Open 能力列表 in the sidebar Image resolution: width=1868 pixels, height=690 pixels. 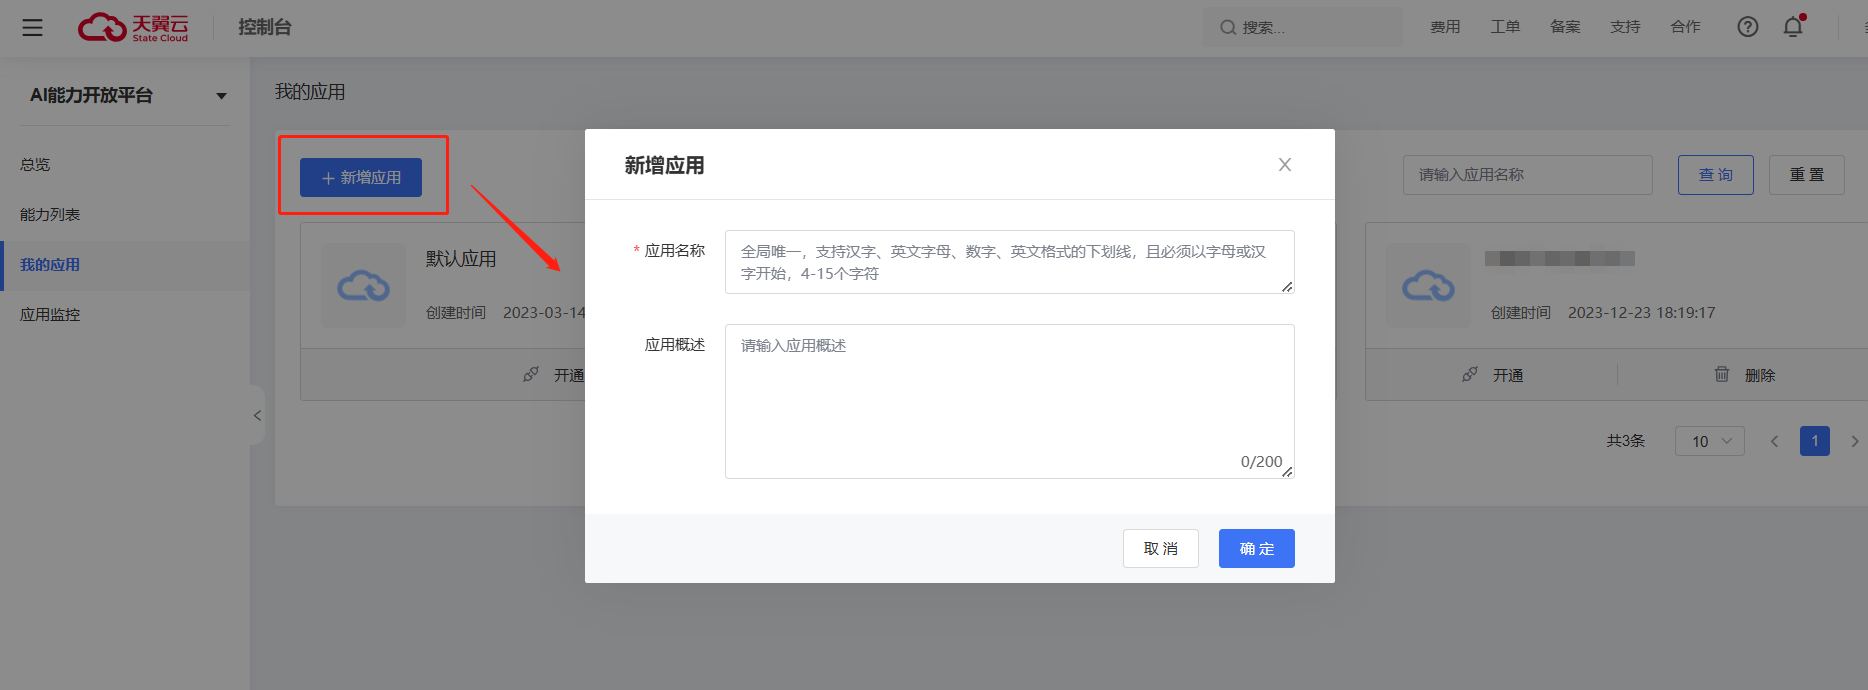pos(50,215)
